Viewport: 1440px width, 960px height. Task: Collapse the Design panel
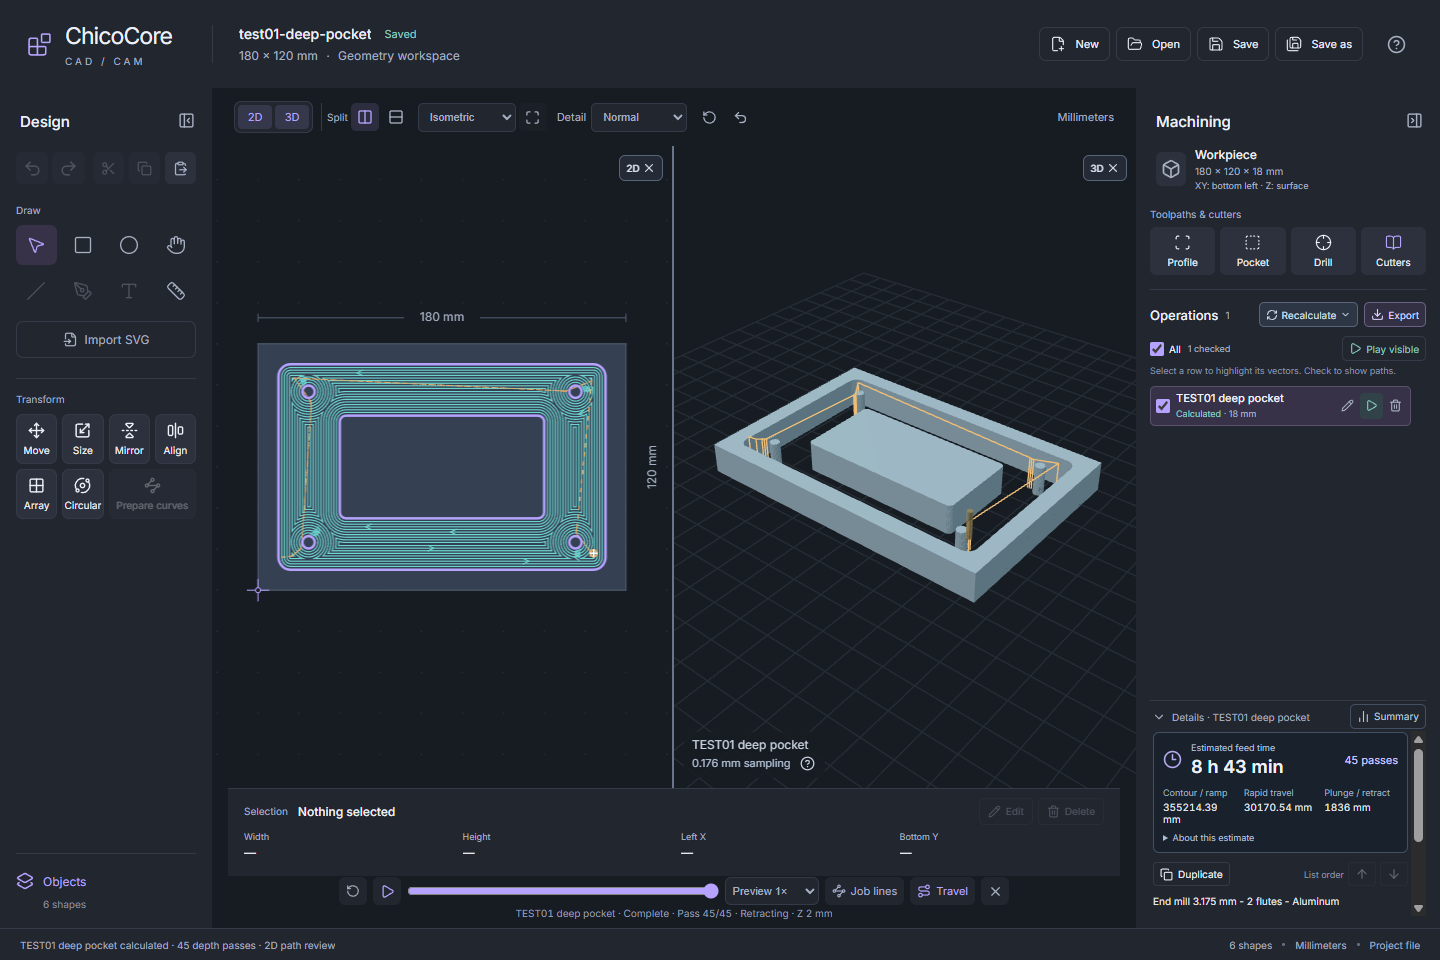[x=186, y=121]
